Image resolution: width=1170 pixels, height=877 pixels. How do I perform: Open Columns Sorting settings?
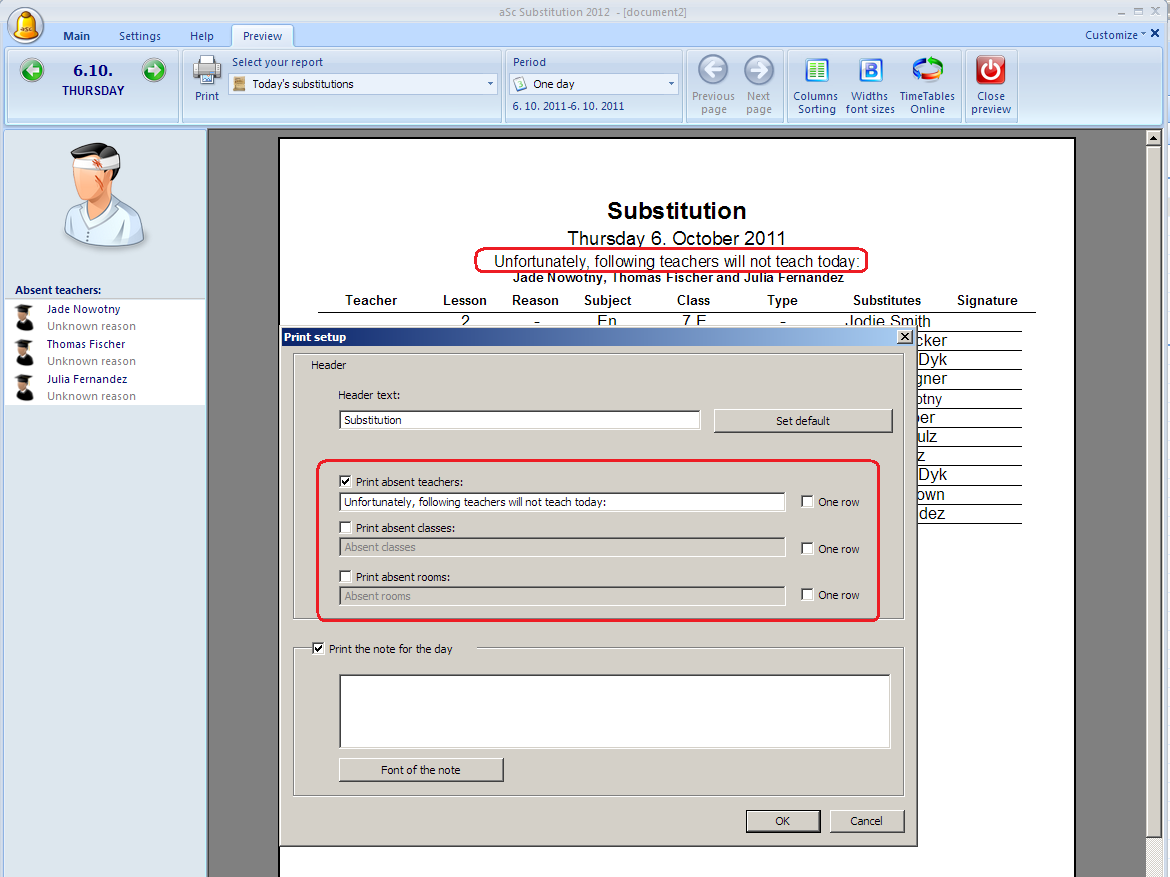[816, 85]
